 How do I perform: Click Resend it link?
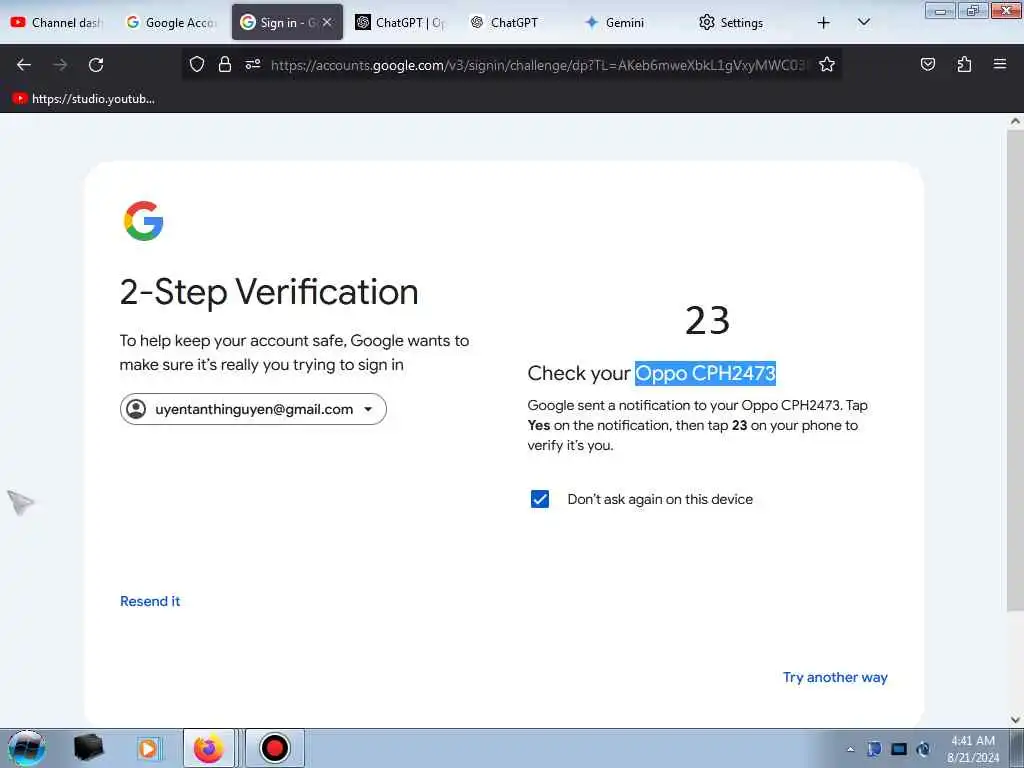[150, 601]
